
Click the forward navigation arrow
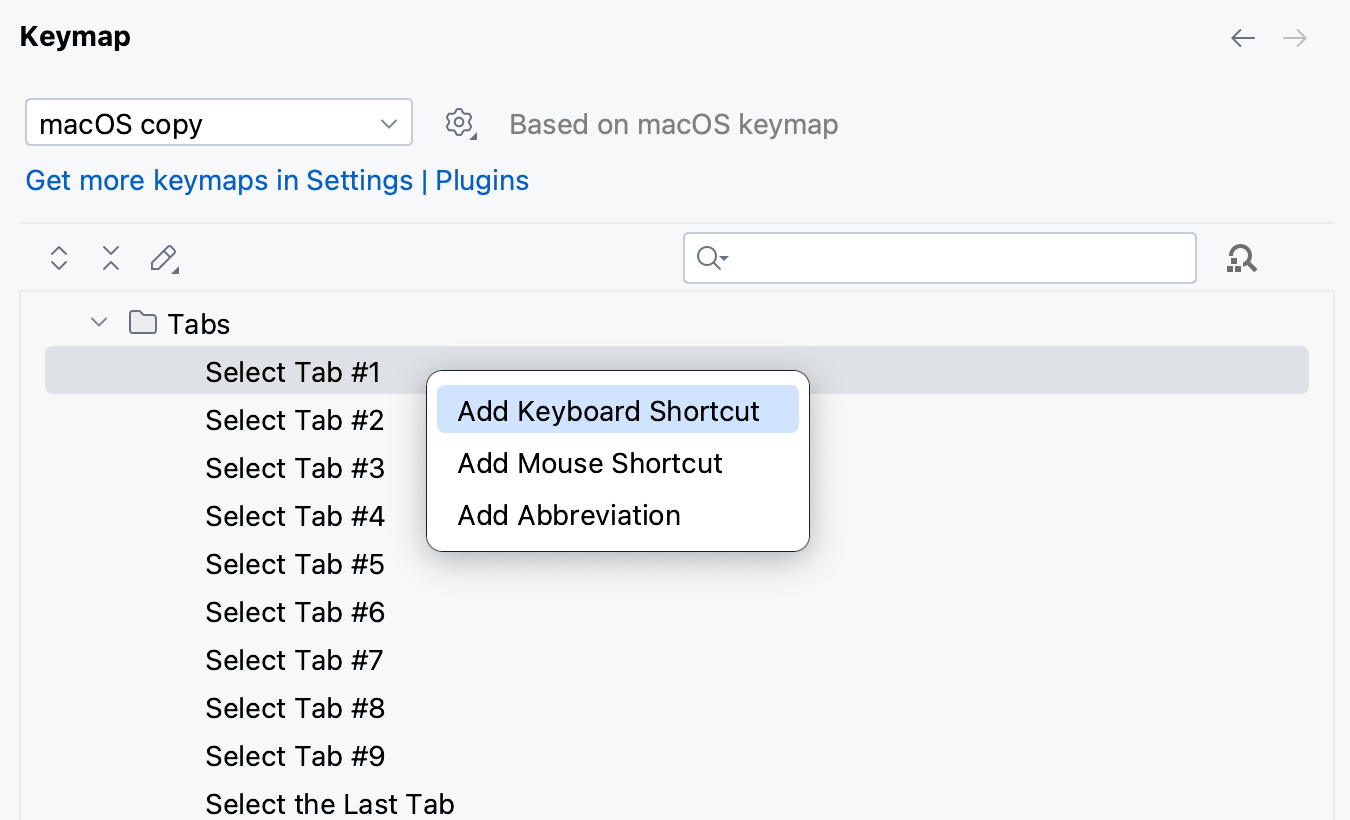click(1295, 37)
